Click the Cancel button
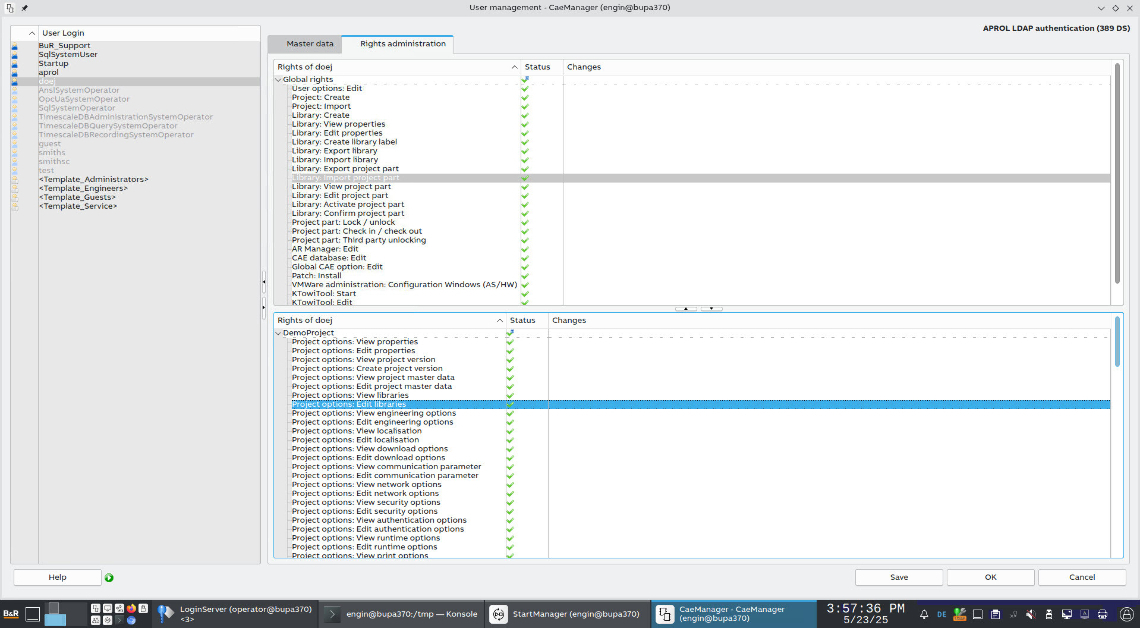Viewport: 1140px width, 628px height. (x=1081, y=577)
